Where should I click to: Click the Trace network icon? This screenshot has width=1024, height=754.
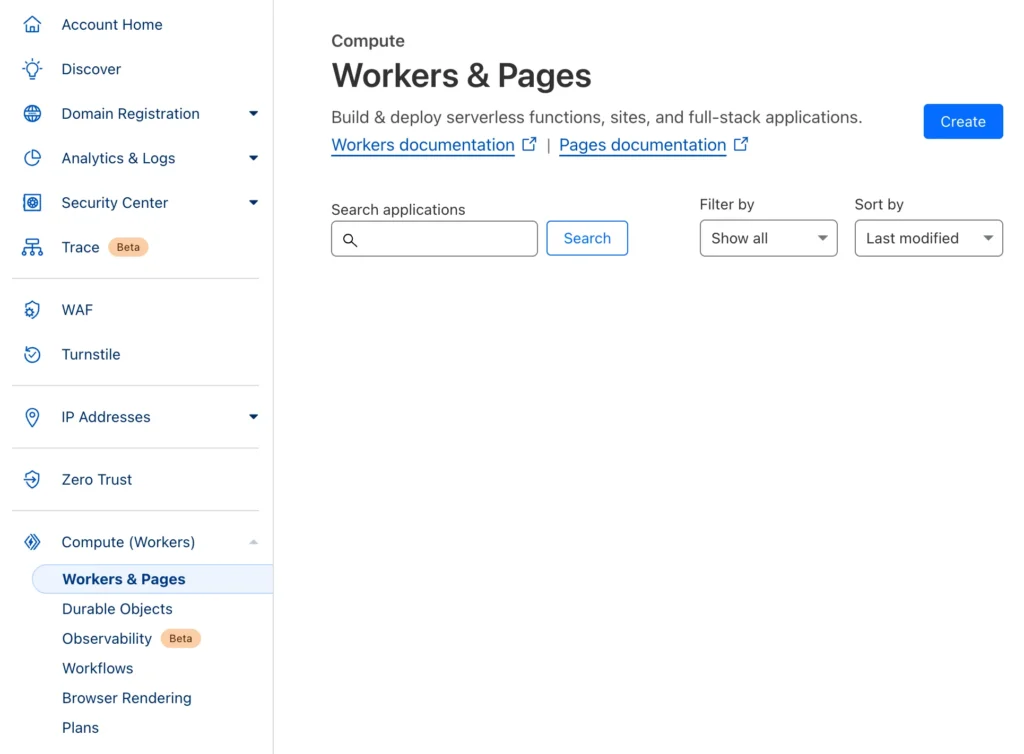(32, 247)
